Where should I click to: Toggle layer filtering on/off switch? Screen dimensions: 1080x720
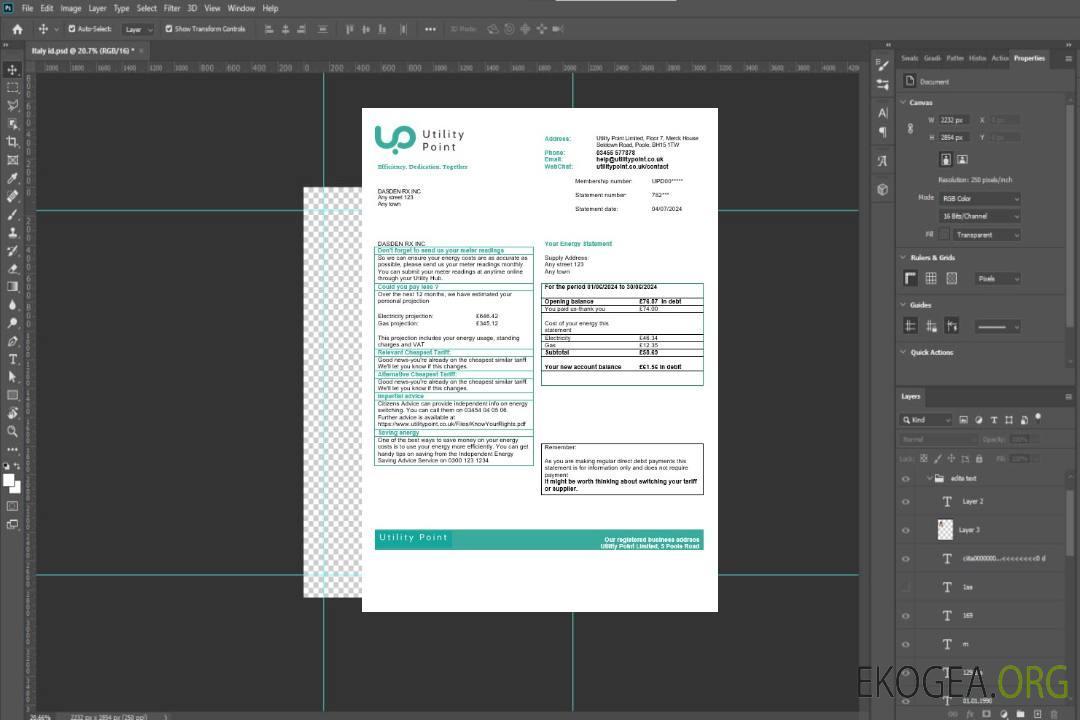coord(1038,417)
